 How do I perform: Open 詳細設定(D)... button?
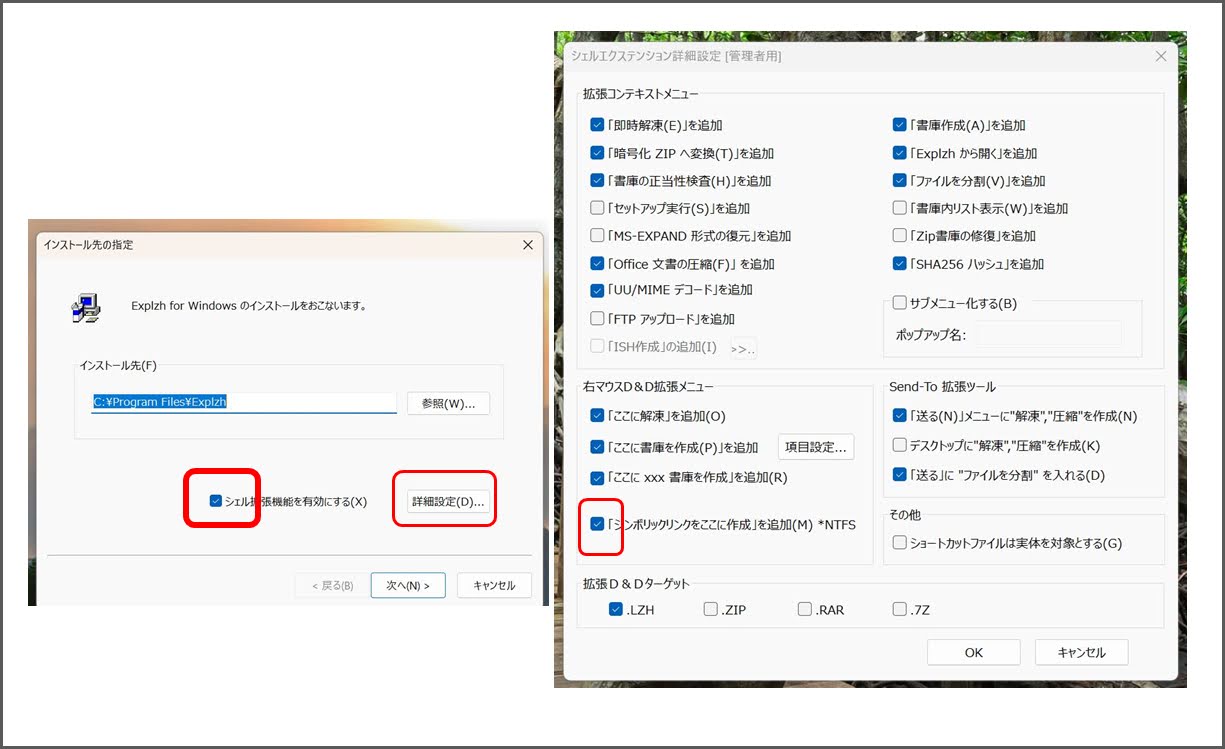click(448, 501)
